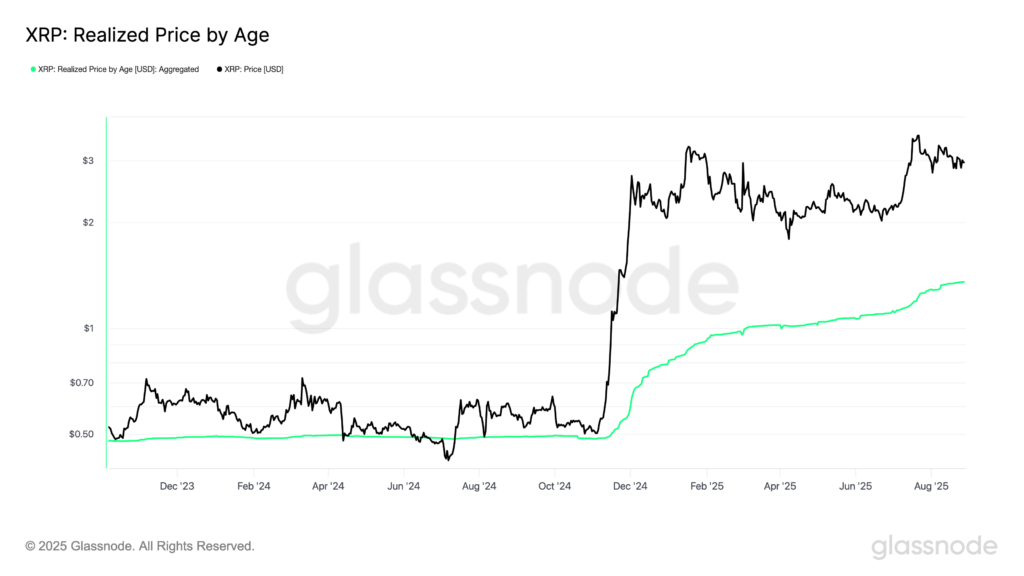The width and height of the screenshot is (1024, 576).
Task: Select the Jun '25 x-axis label
Action: coord(856,486)
